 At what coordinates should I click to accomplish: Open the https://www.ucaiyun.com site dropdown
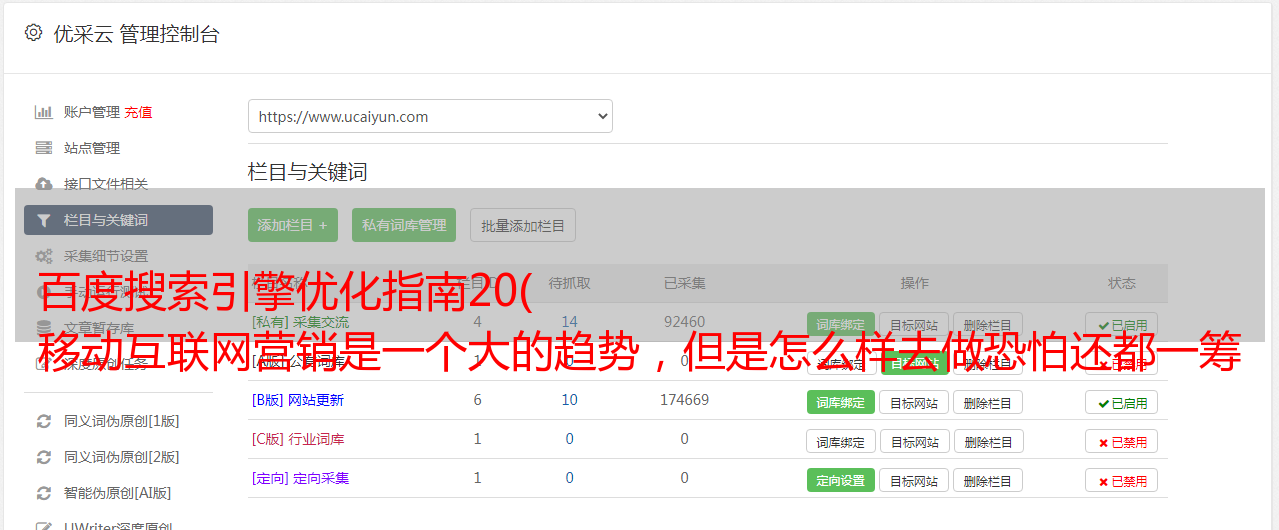tap(430, 116)
